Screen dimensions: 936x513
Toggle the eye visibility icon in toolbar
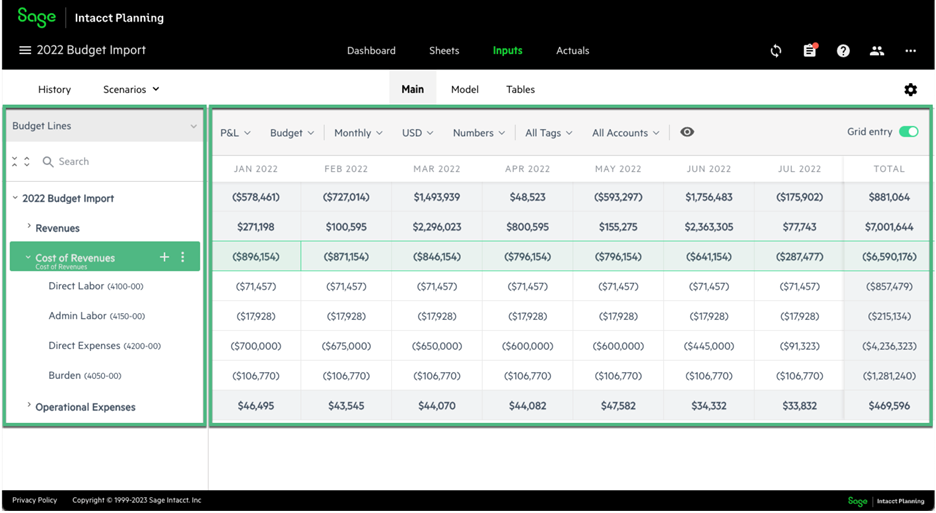point(687,132)
